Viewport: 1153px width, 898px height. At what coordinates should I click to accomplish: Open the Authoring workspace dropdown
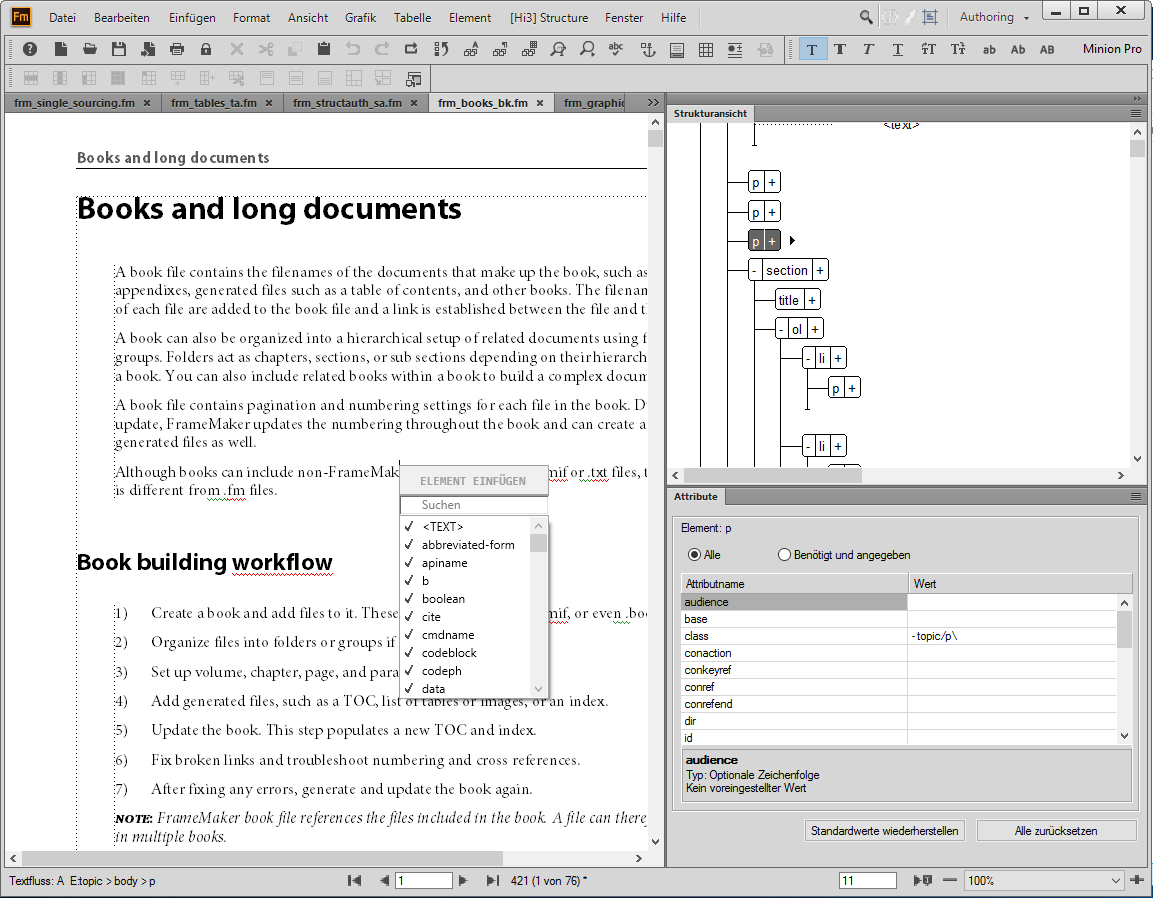[x=994, y=17]
